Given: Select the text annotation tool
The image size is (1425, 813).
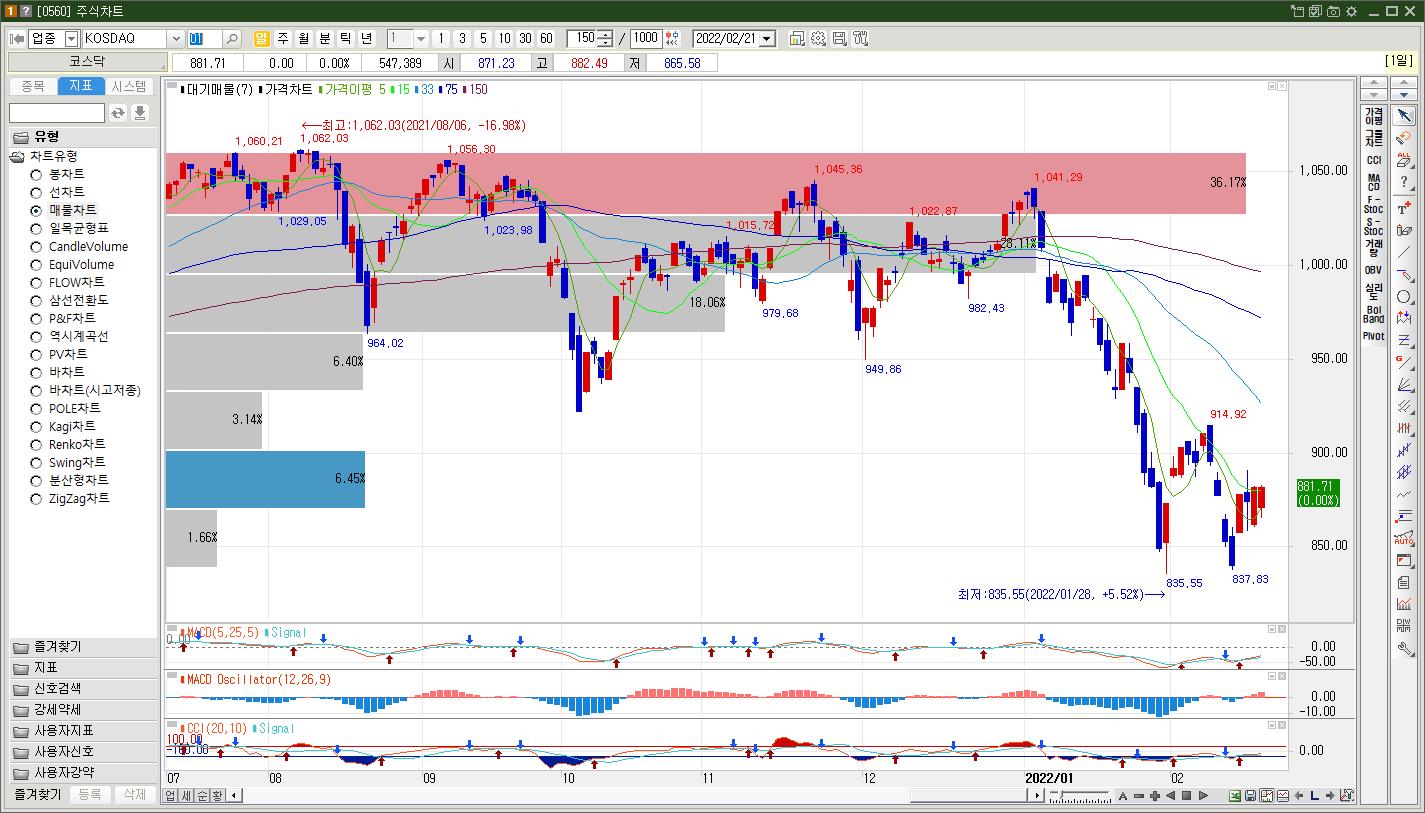Looking at the screenshot, I should 1404,208.
